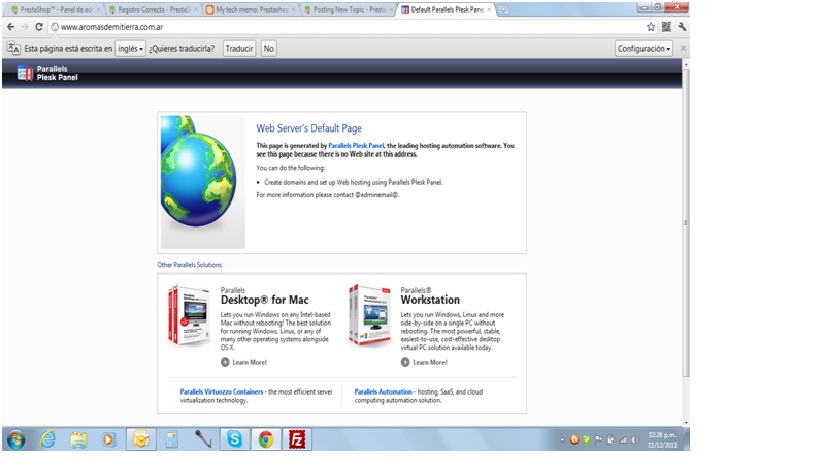The image size is (819, 460).
Task: Follow the Other Parallels Solutions link
Action: pos(190,265)
